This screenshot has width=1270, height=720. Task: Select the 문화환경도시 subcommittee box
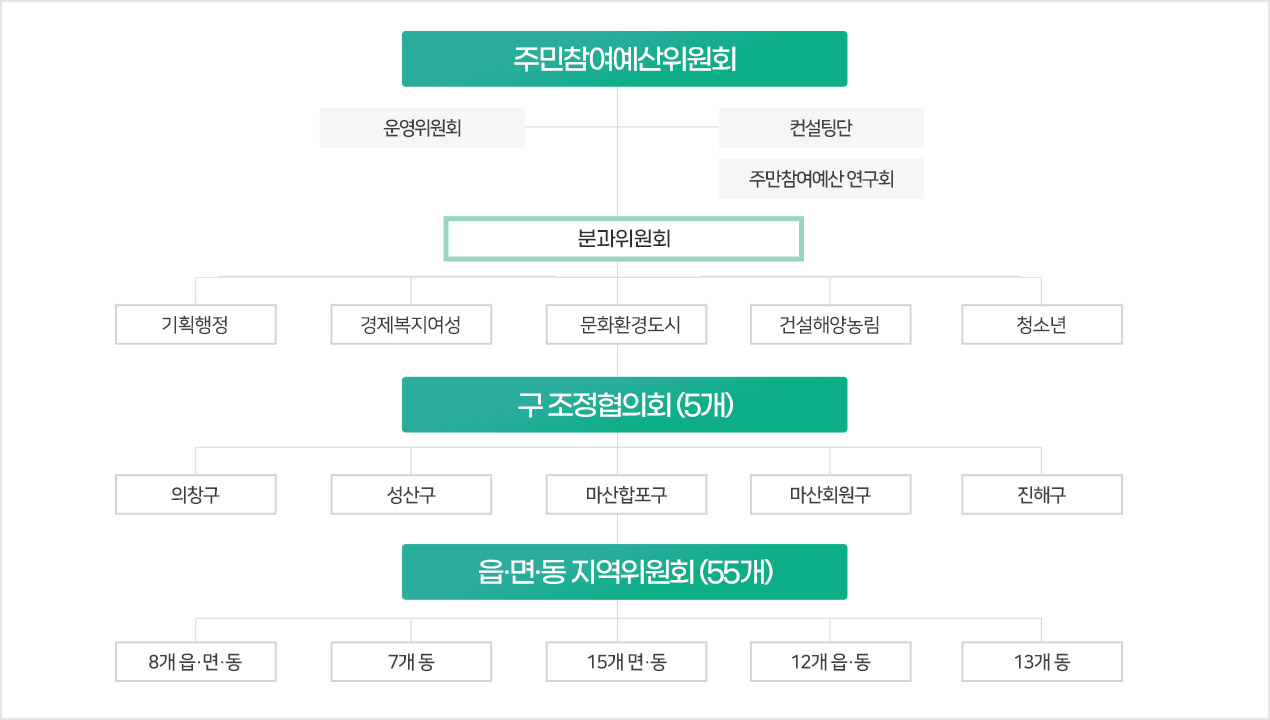click(627, 324)
